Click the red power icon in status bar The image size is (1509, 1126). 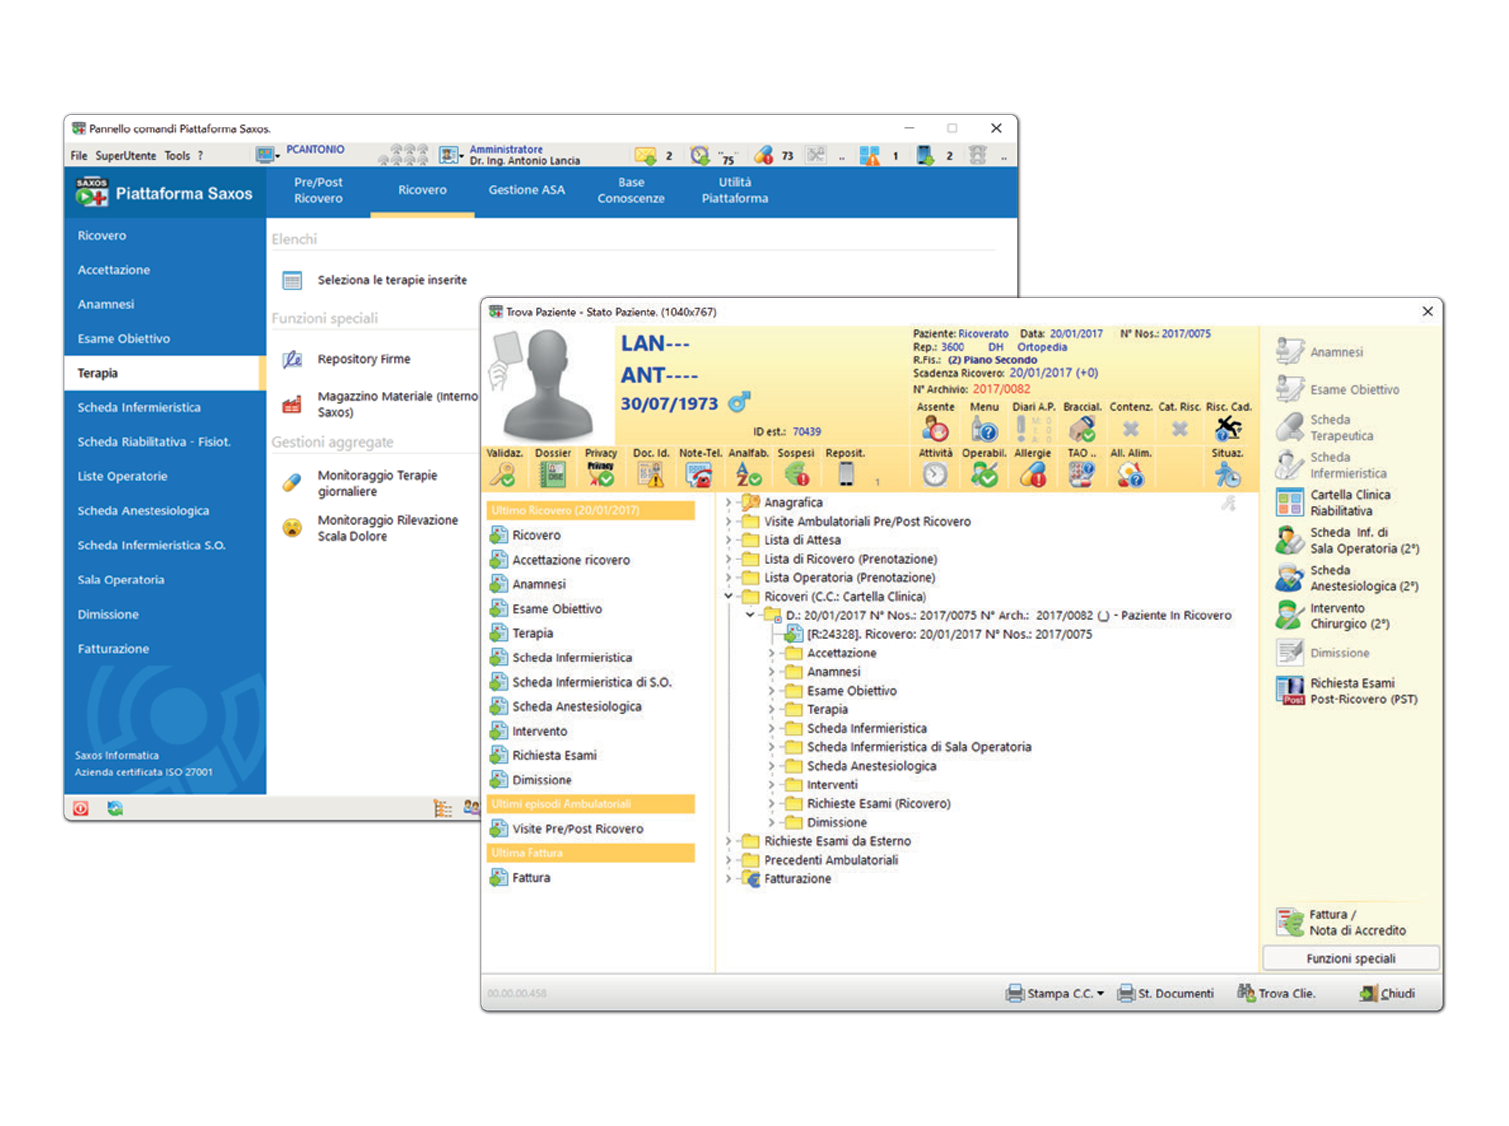(x=81, y=808)
